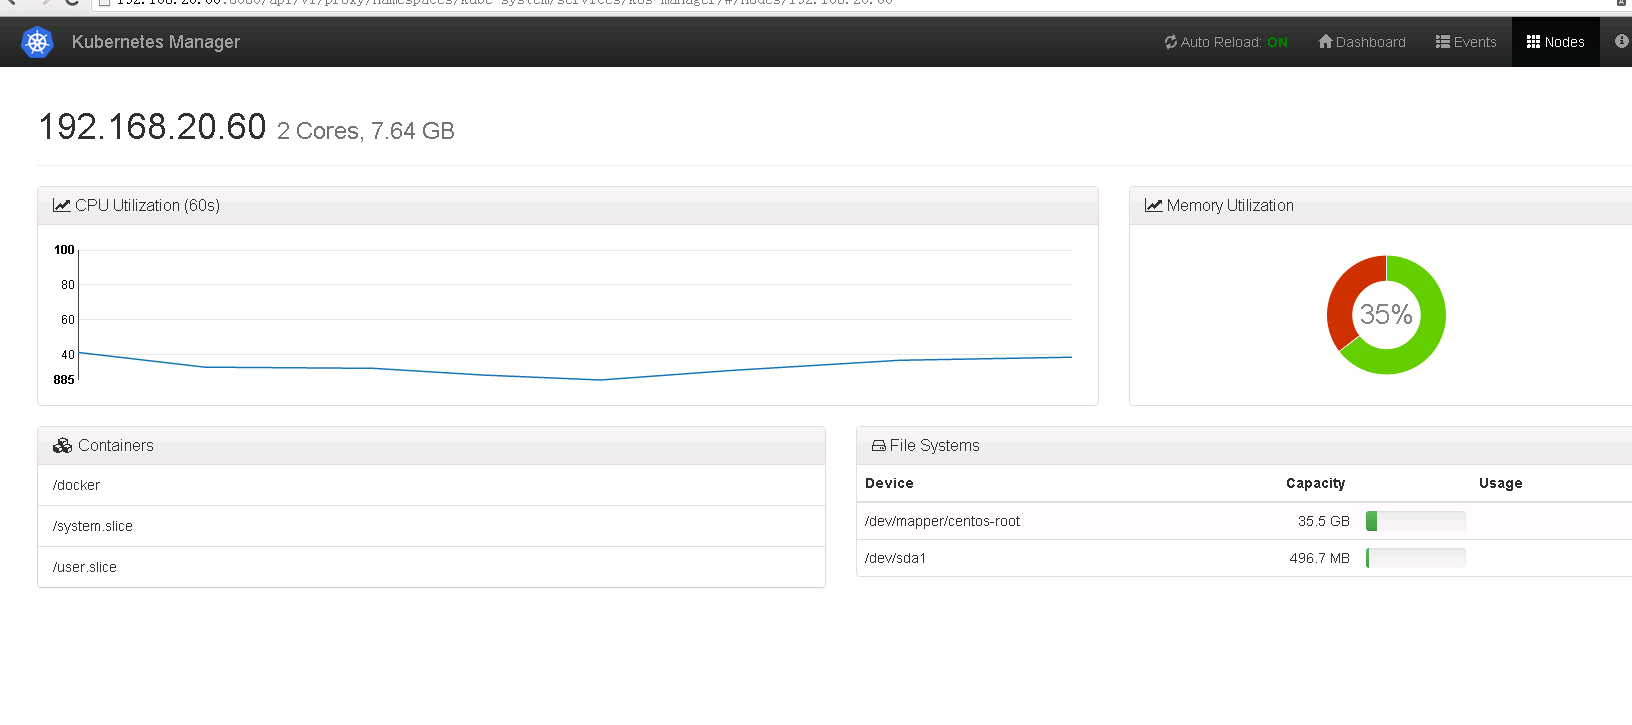Image resolution: width=1632 pixels, height=725 pixels.
Task: Click the File Systems drive icon
Action: [x=879, y=446]
